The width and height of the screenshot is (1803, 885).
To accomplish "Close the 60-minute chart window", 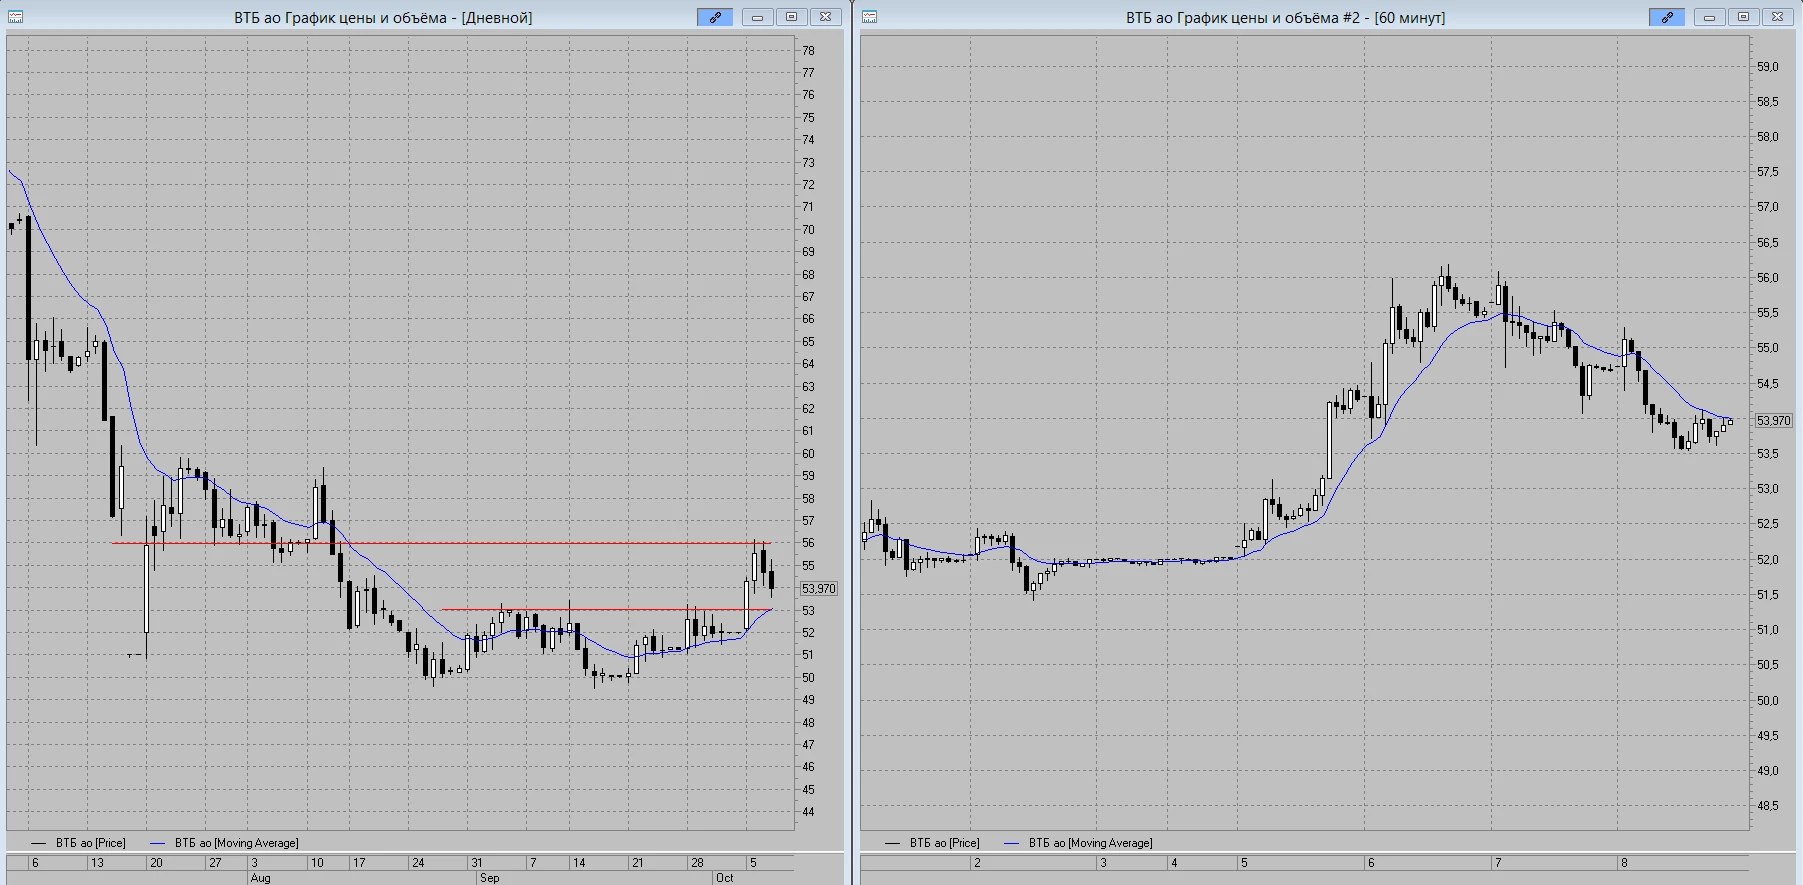I will point(1777,17).
